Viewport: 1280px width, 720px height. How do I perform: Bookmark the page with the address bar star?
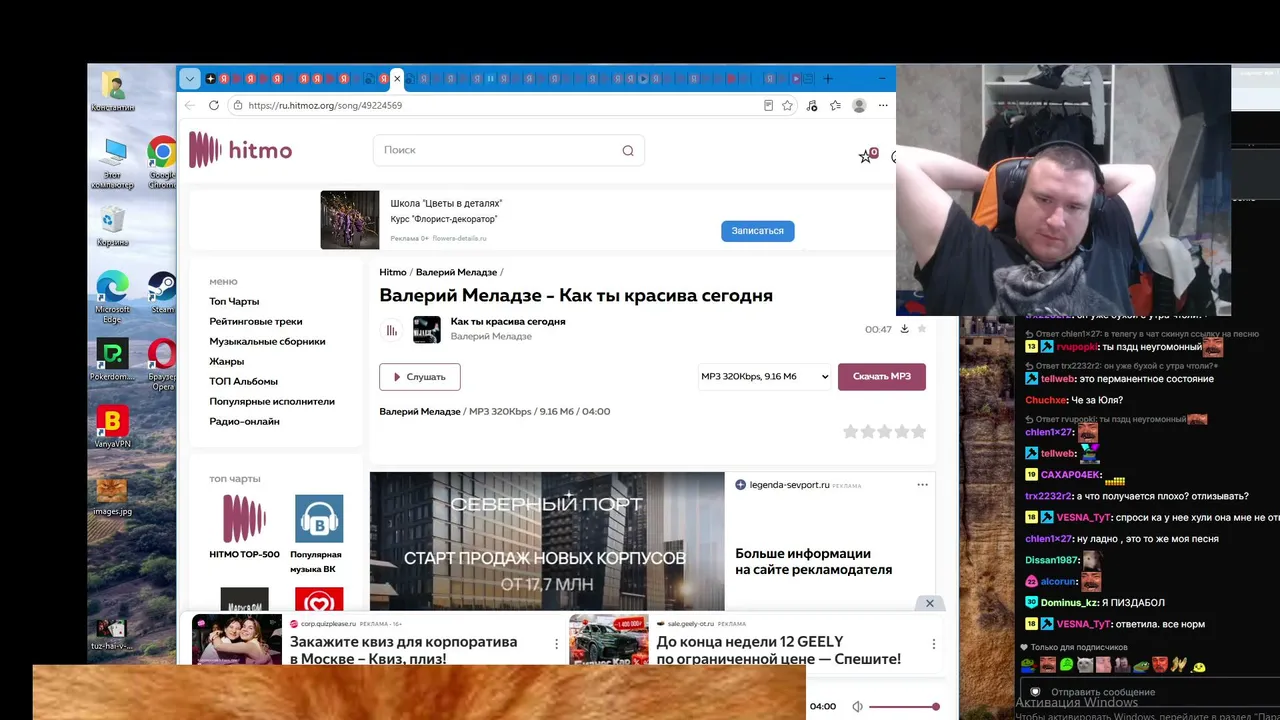click(787, 105)
